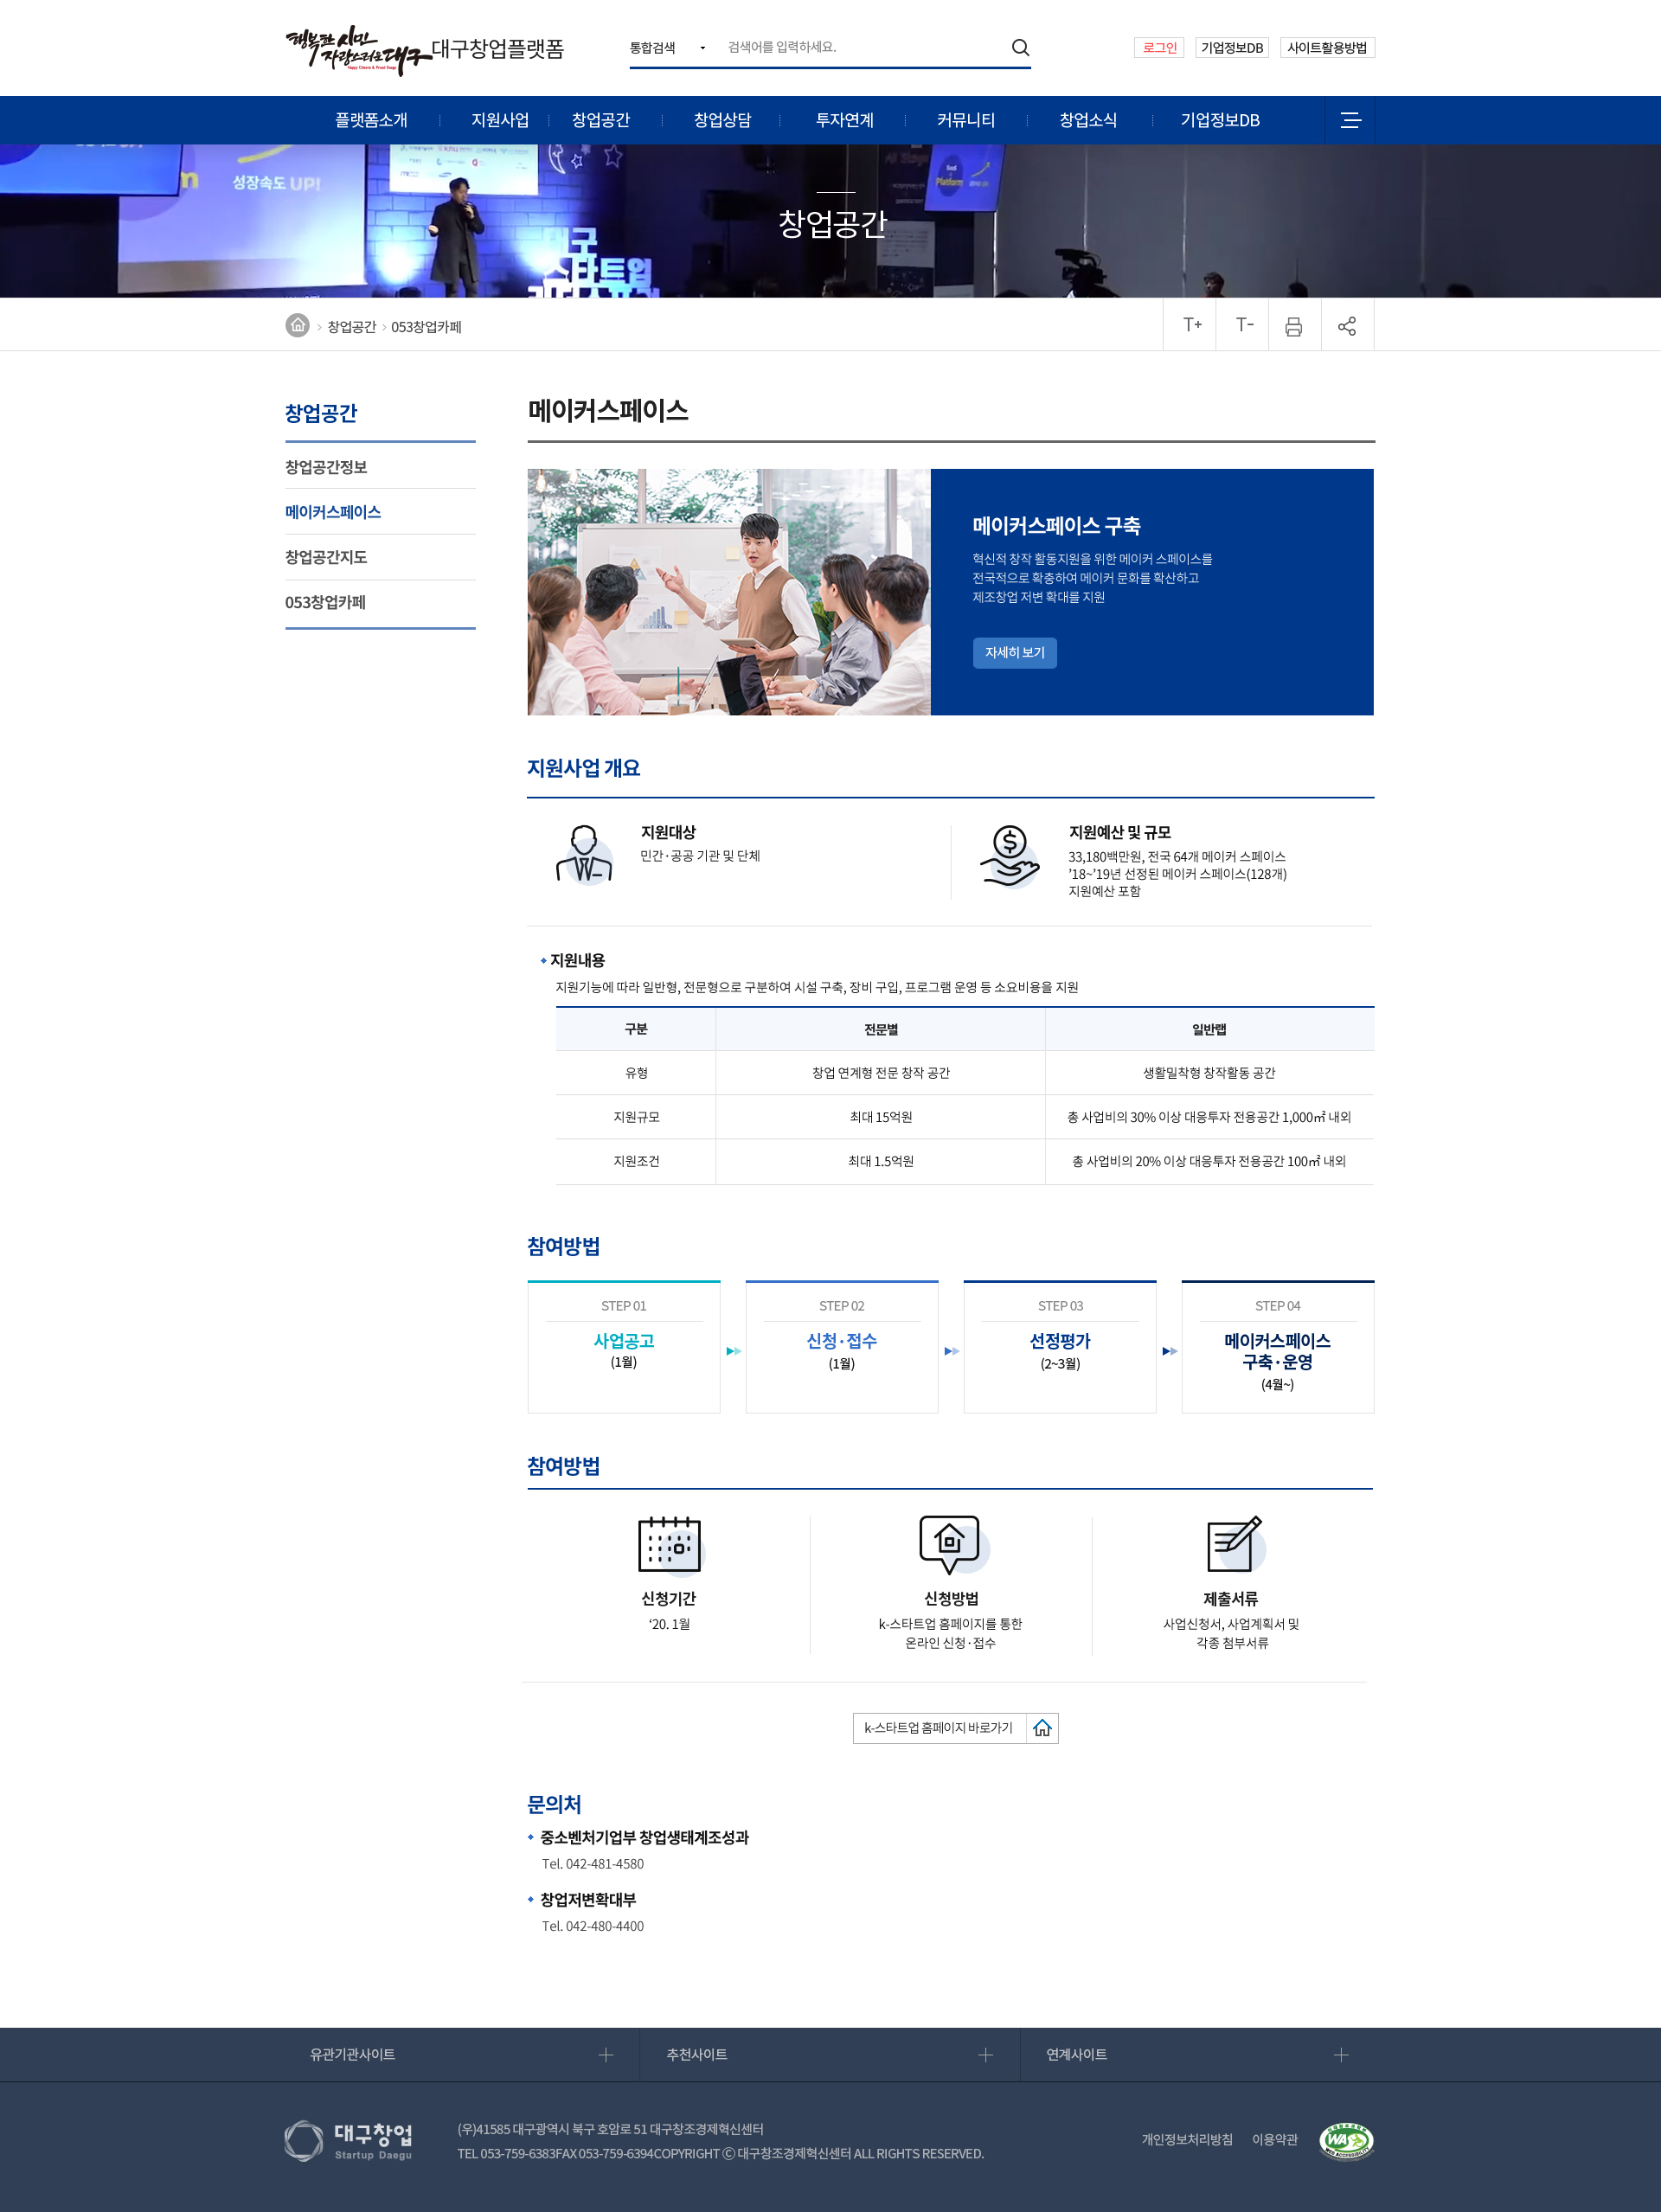Open k-스타트업 홈페이지 바로가기 link
The image size is (1661, 2212).
point(938,1728)
